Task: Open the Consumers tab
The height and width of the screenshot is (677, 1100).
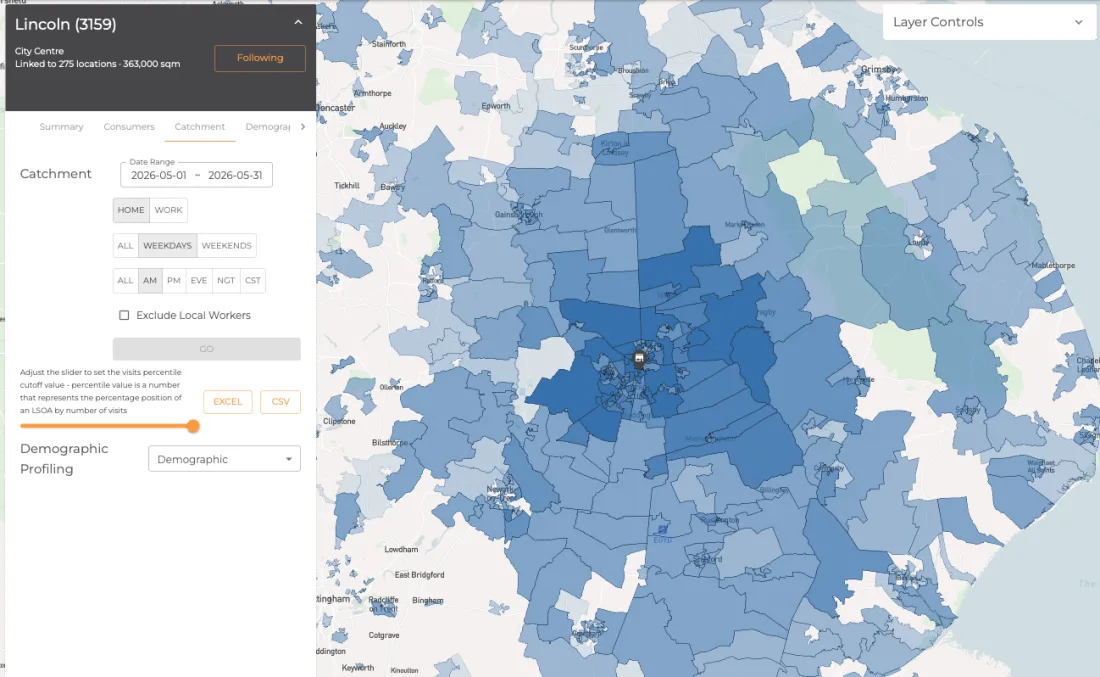Action: click(129, 127)
